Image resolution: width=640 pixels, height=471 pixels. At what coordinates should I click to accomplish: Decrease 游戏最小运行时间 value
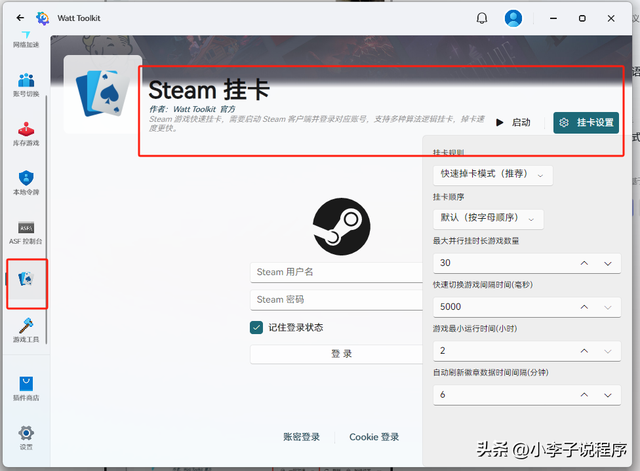[608, 351]
